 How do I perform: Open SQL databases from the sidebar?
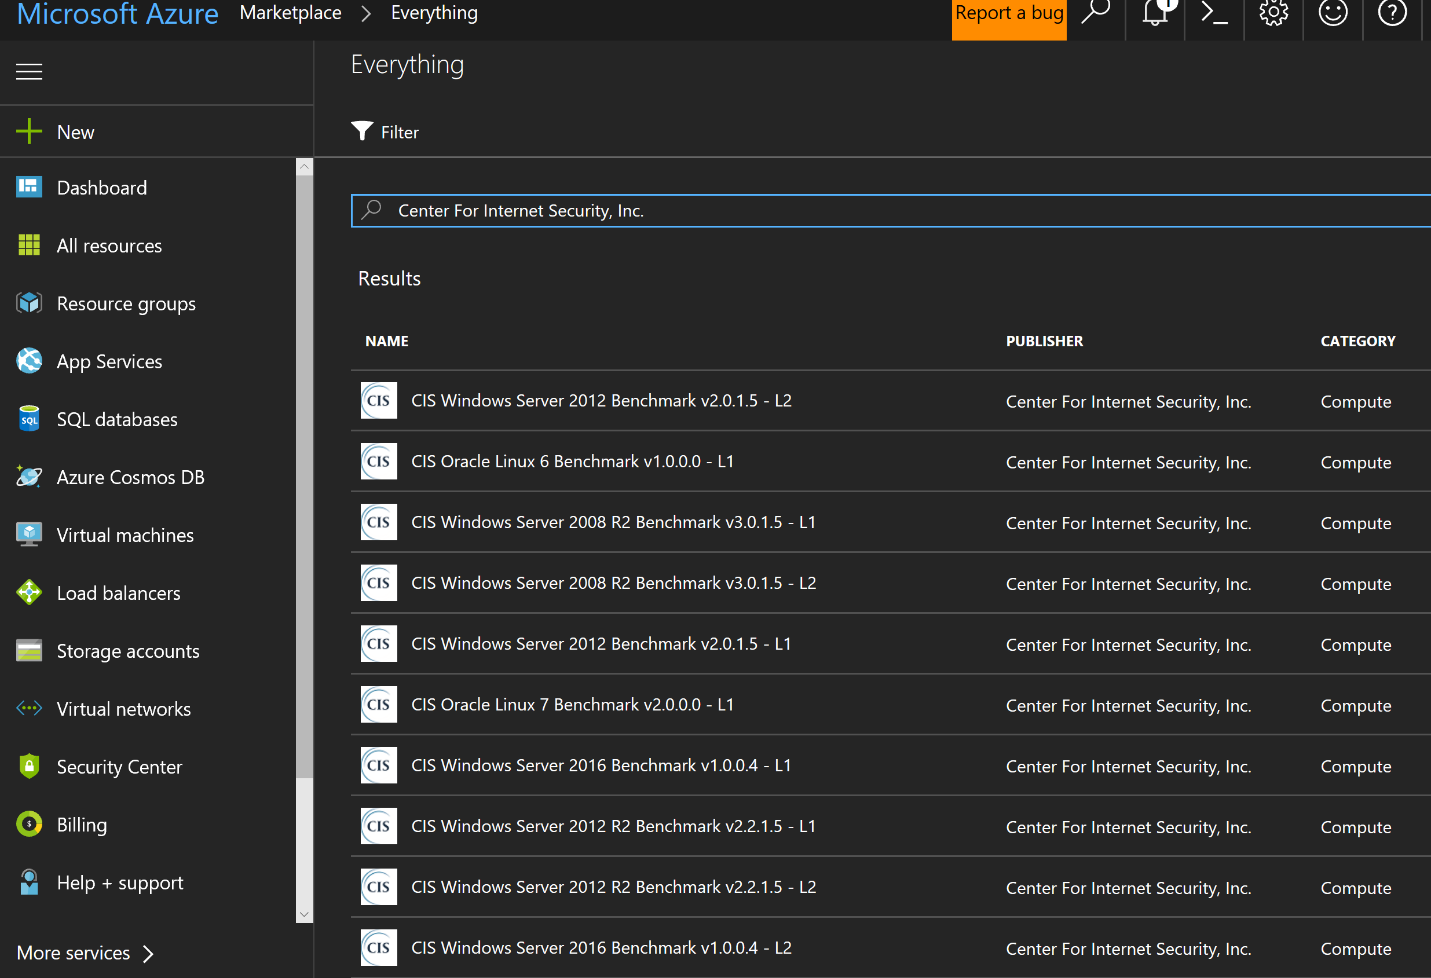coord(117,419)
